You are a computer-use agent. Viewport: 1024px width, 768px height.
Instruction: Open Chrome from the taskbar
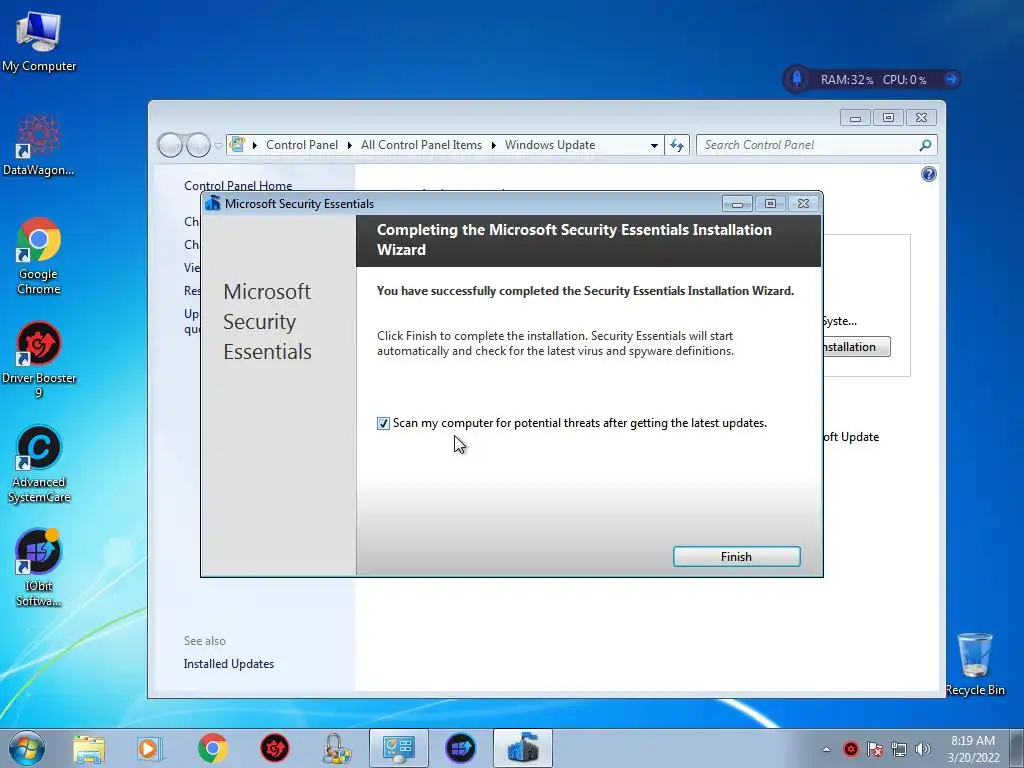coord(212,748)
